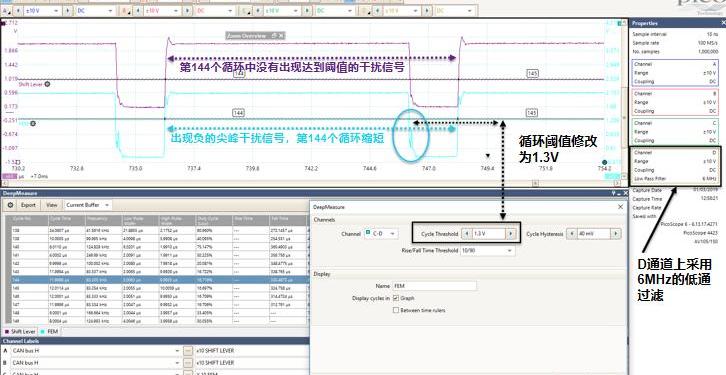Click the Name input field containing FEM
Screen dimensions: 726x375
point(434,286)
